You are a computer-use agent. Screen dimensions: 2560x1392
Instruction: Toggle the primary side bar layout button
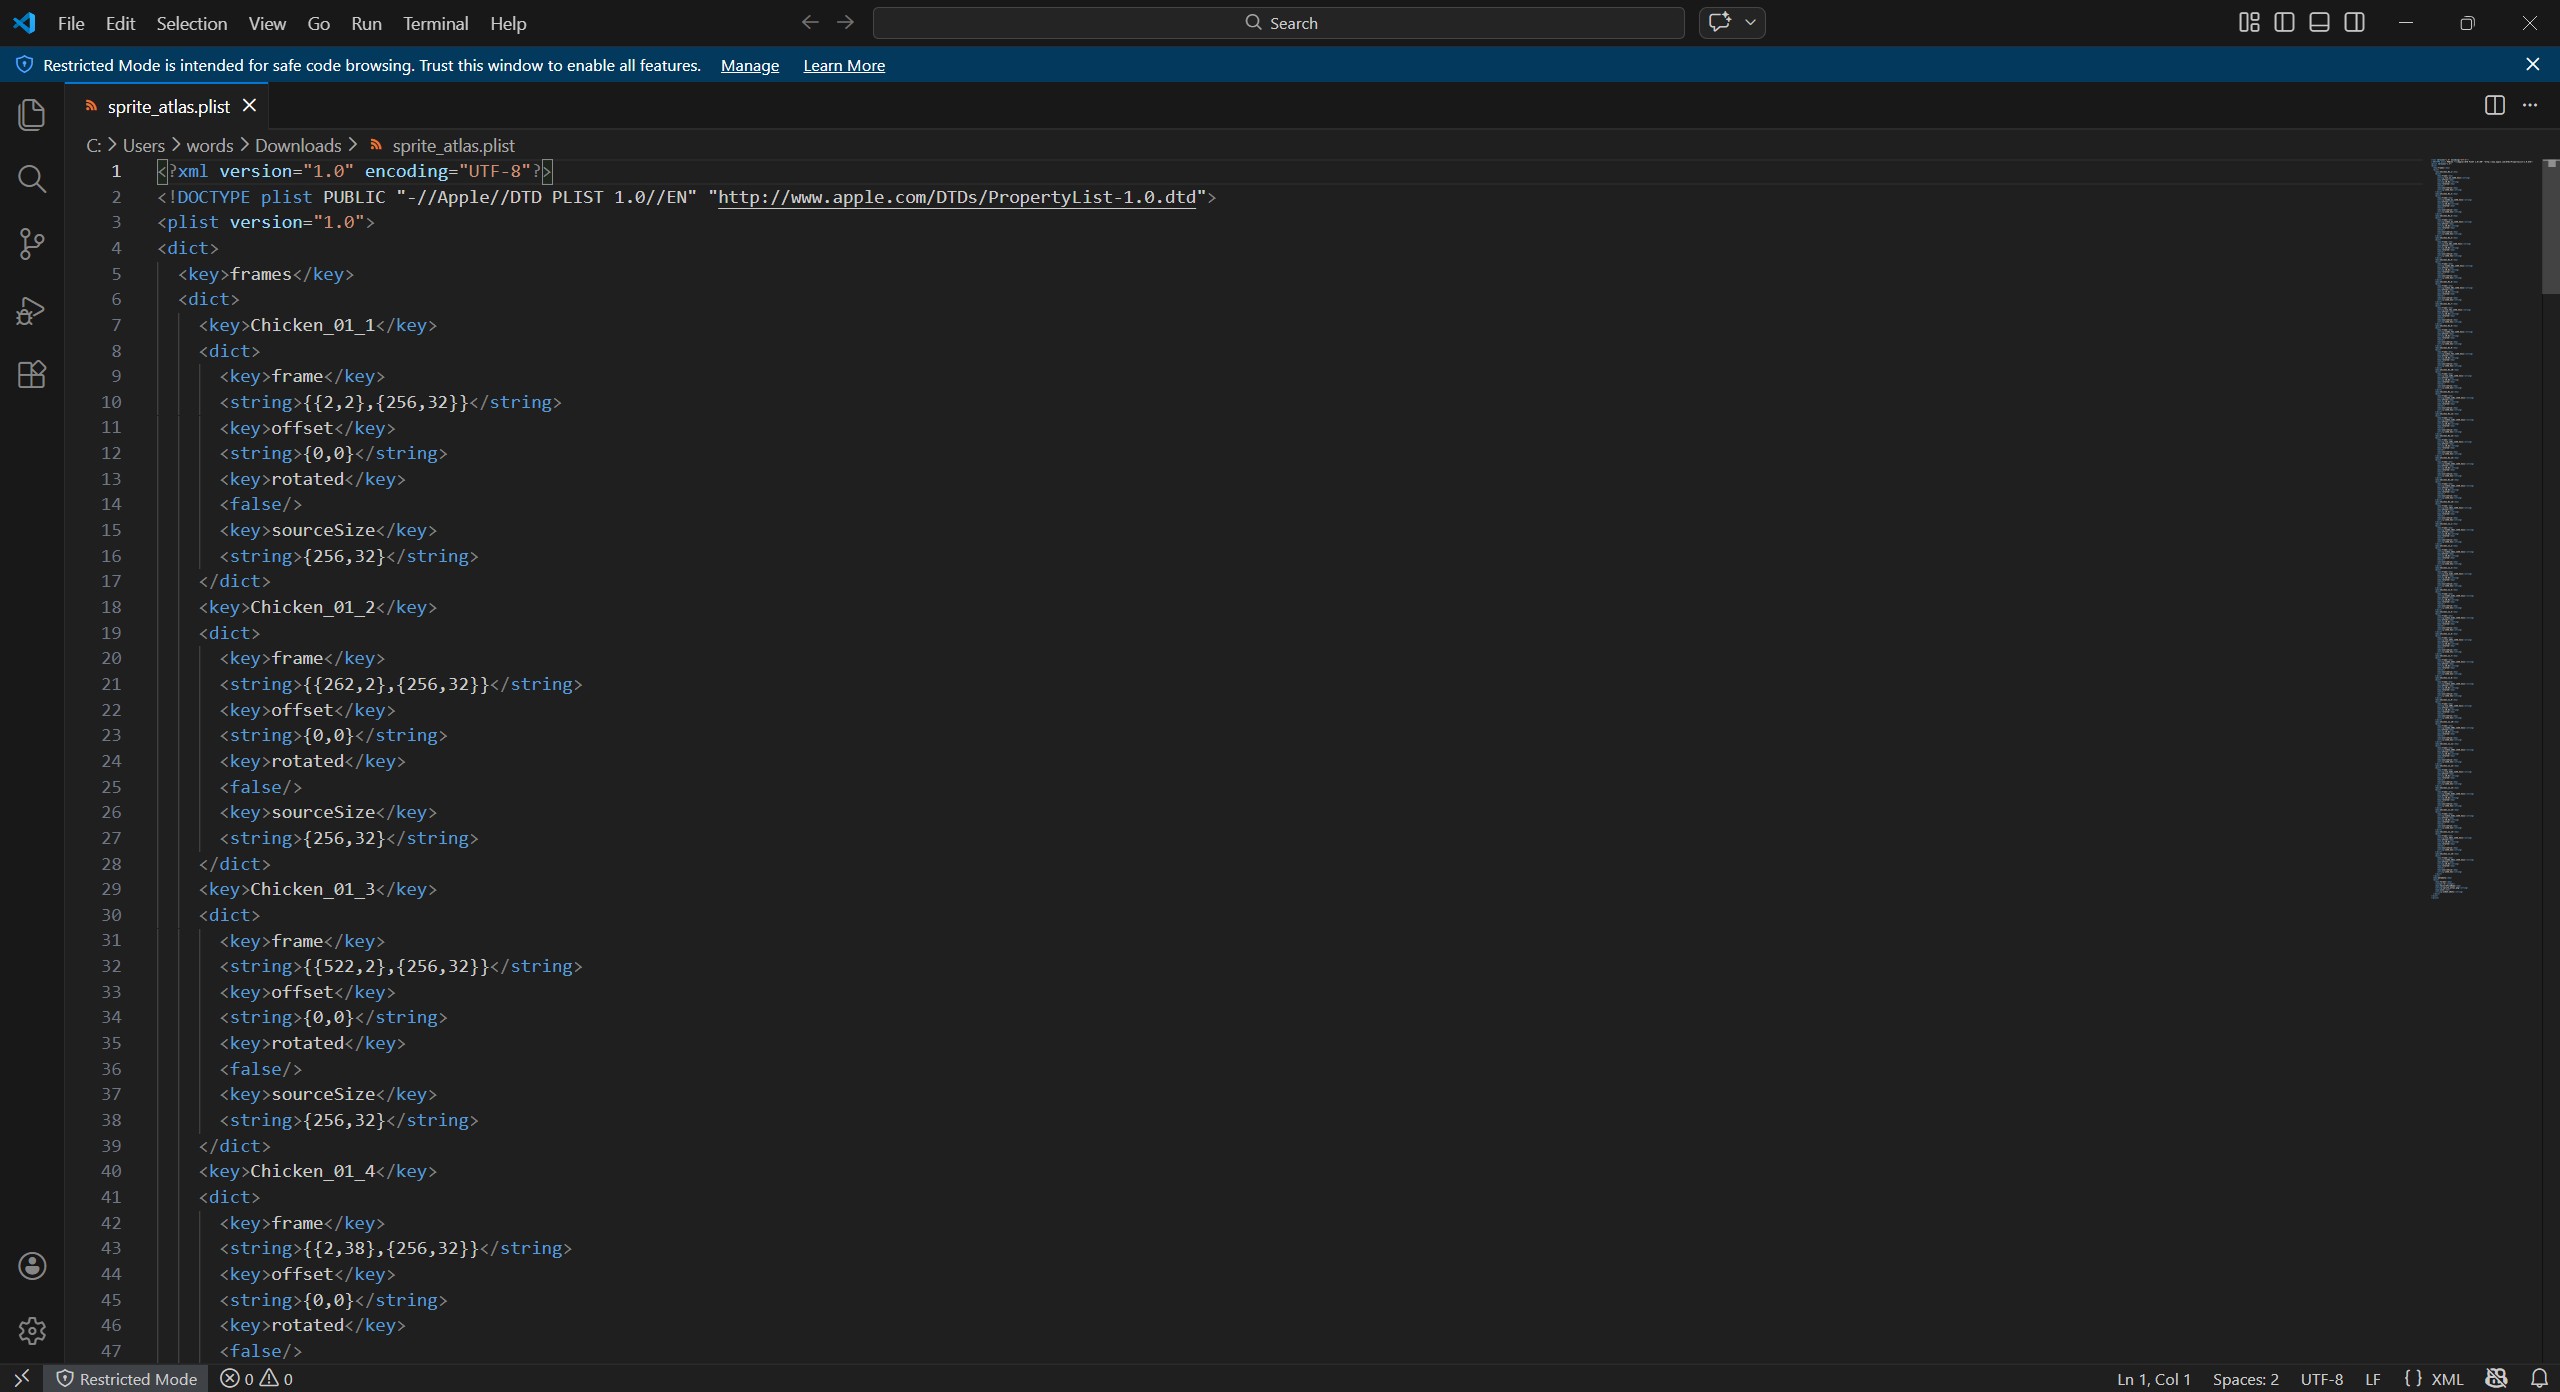coord(2284,23)
